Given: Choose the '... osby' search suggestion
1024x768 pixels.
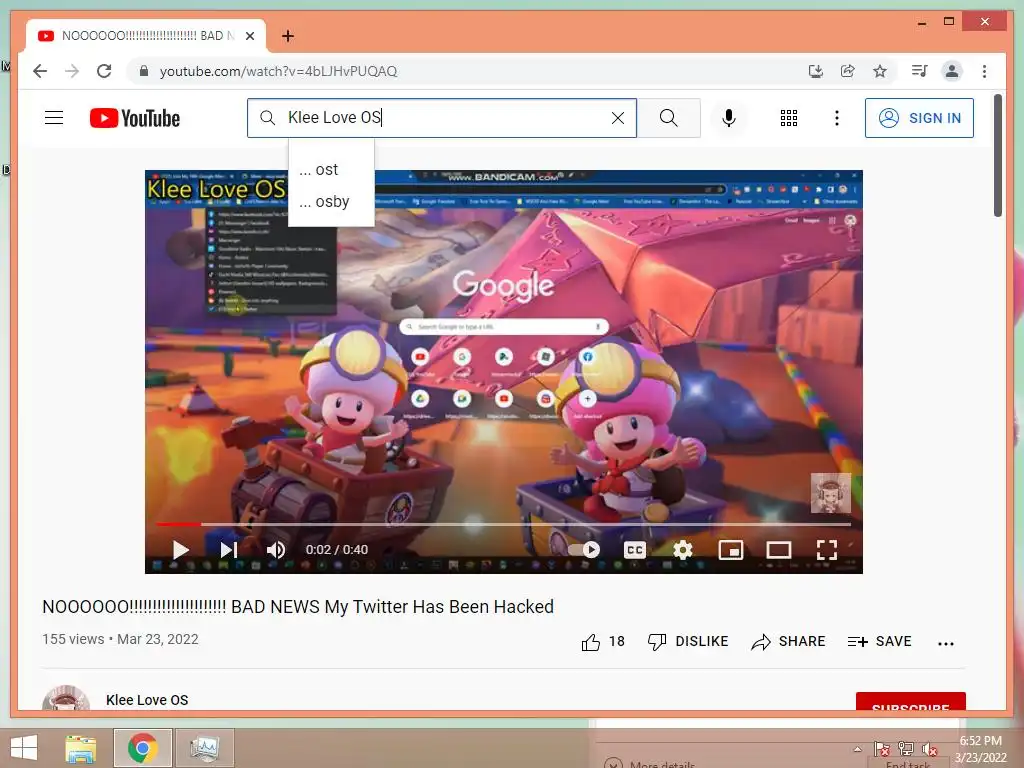Looking at the screenshot, I should (331, 202).
